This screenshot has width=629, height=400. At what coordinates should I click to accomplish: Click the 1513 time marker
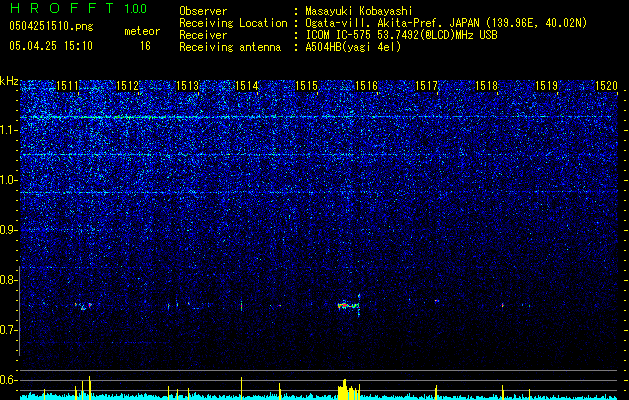[187, 85]
